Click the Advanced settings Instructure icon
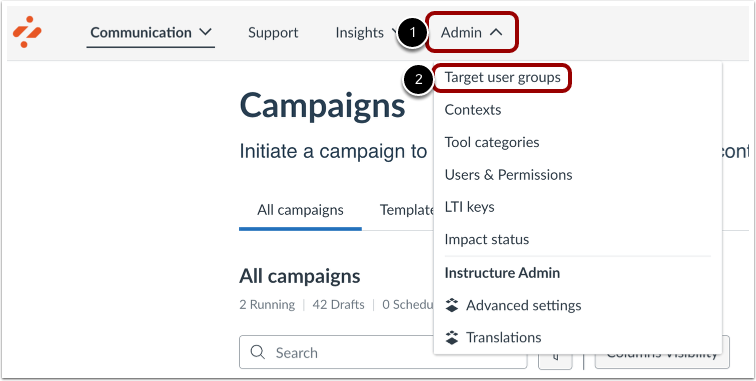Screen dimensions: 756x381 coord(452,305)
